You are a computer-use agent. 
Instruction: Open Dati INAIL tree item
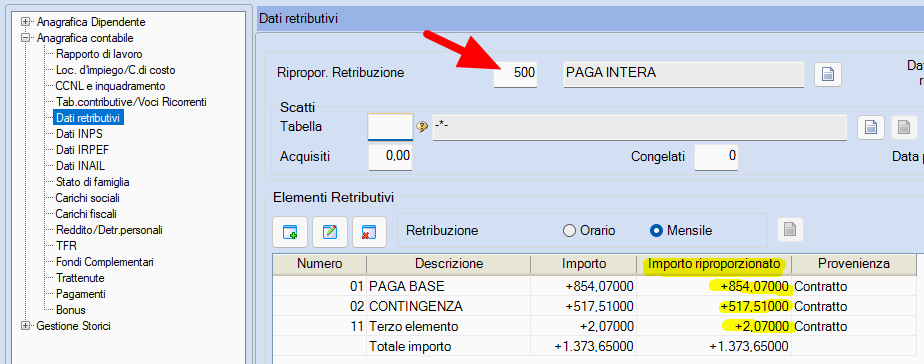(x=80, y=166)
